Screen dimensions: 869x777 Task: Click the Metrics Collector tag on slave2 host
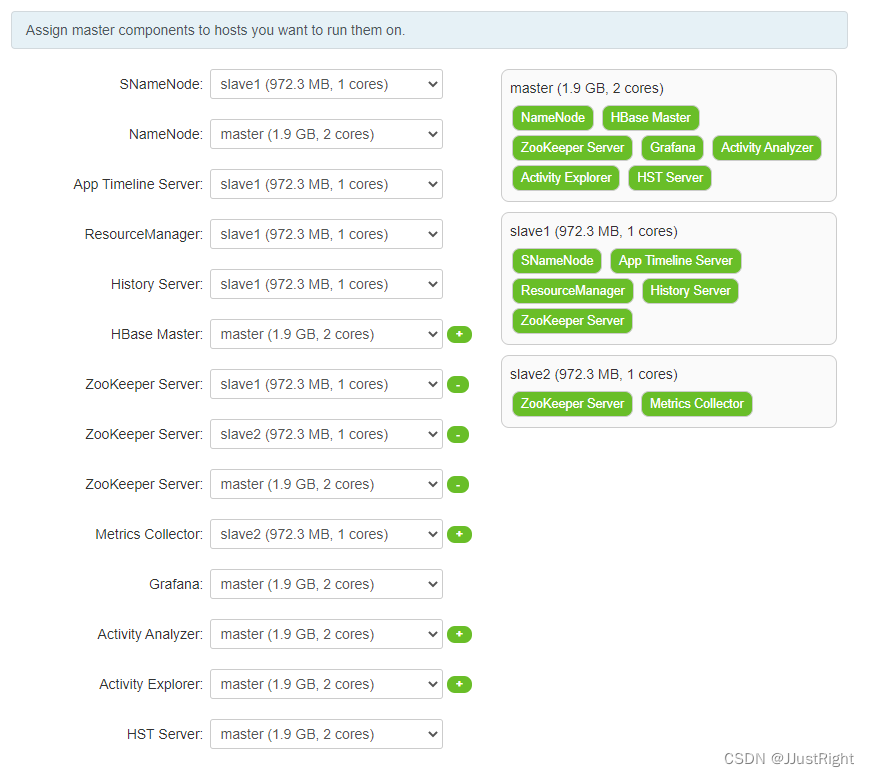coord(697,403)
